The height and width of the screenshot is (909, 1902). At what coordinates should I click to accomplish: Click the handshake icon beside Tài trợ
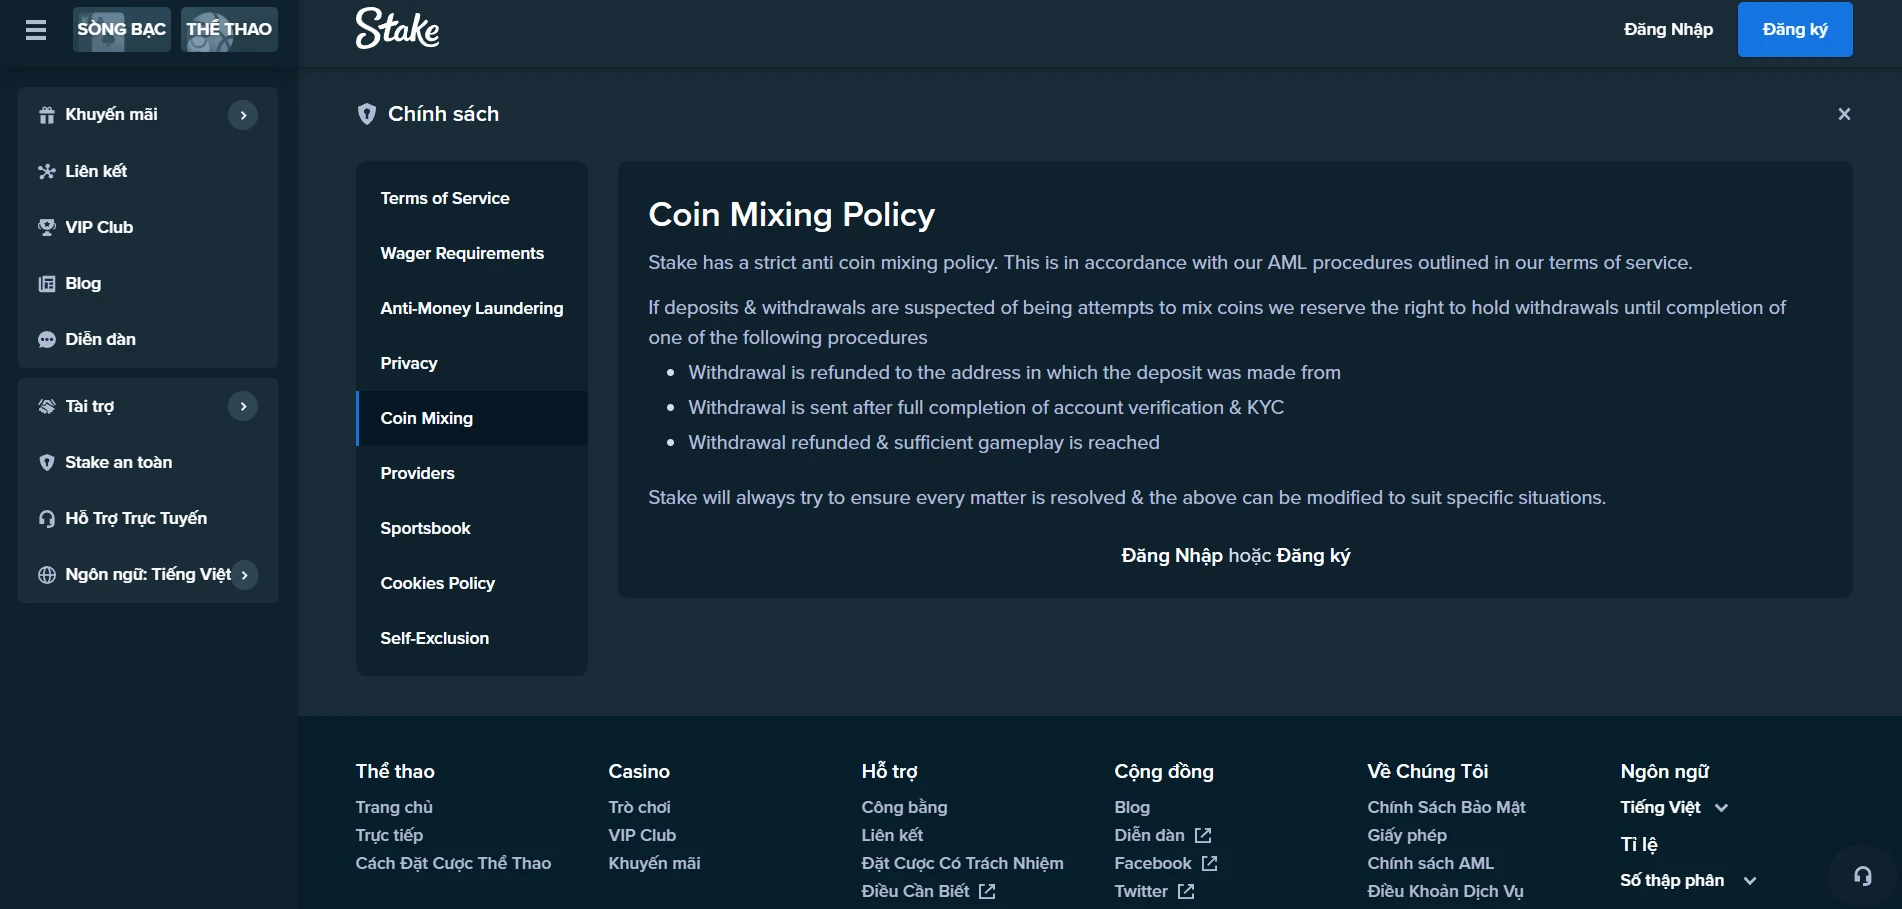(x=46, y=406)
